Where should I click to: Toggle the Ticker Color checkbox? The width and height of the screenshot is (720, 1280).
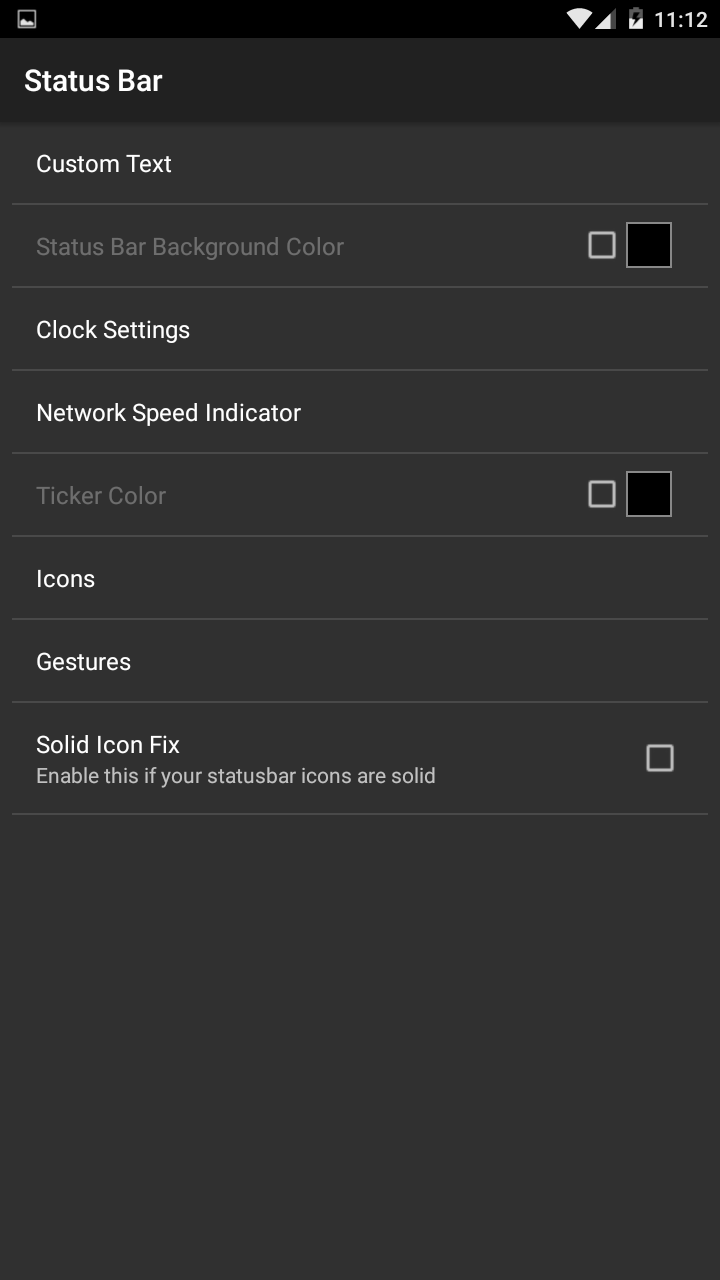coord(602,494)
